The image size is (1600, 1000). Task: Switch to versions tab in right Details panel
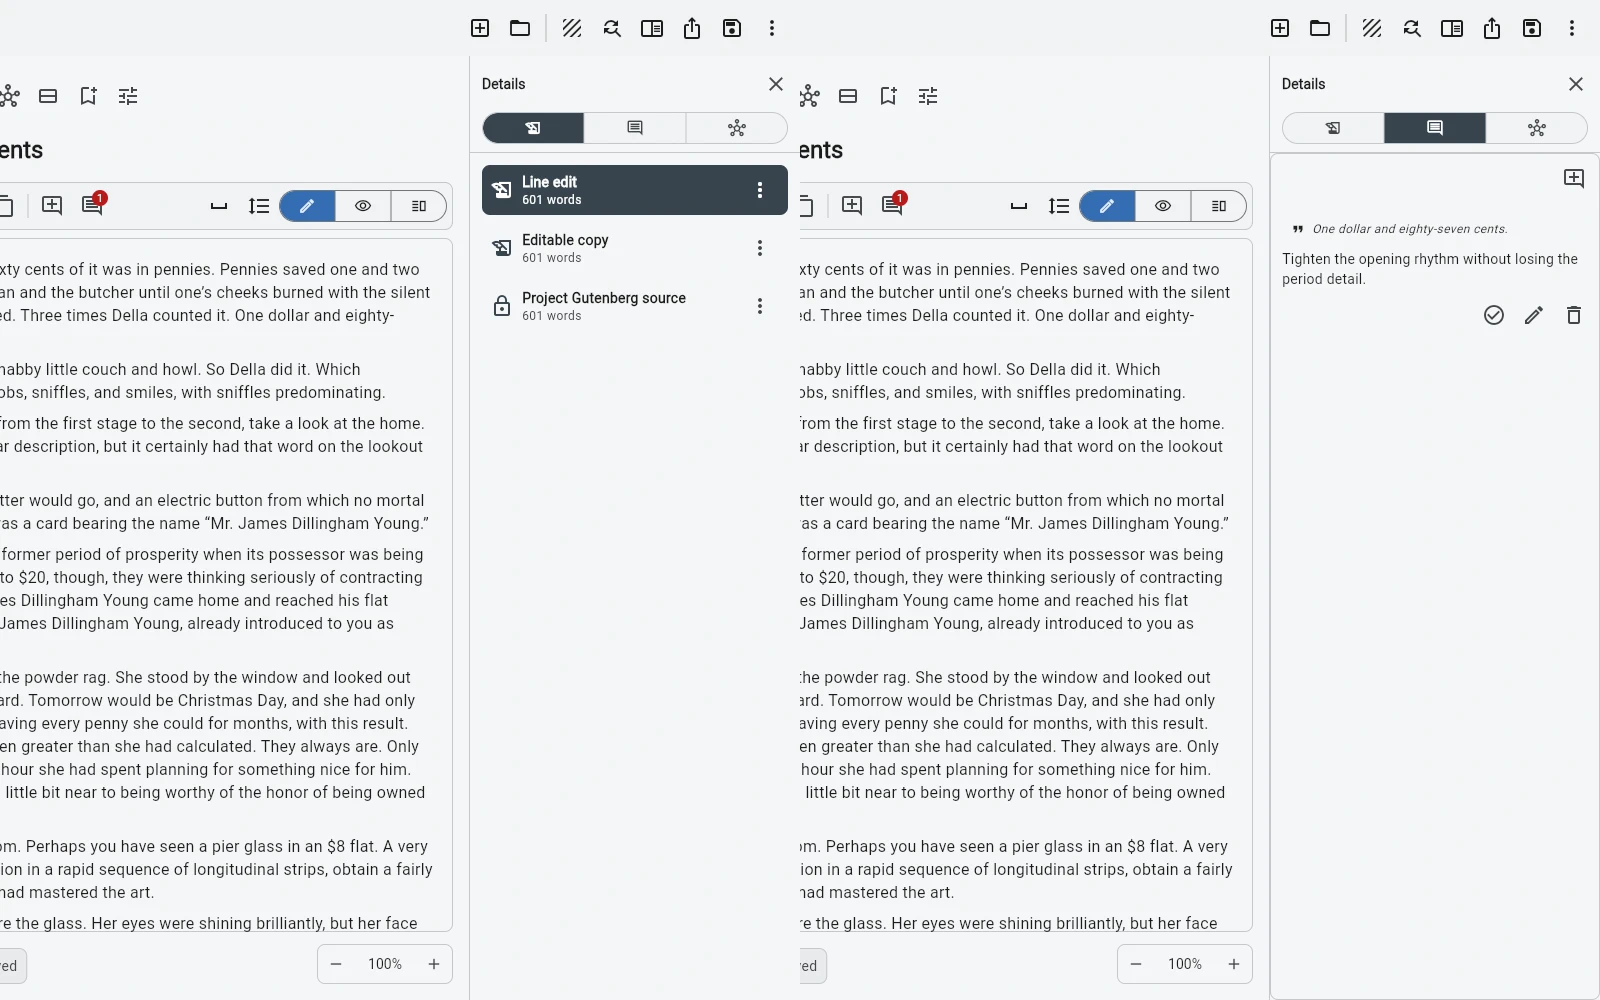pos(1333,128)
